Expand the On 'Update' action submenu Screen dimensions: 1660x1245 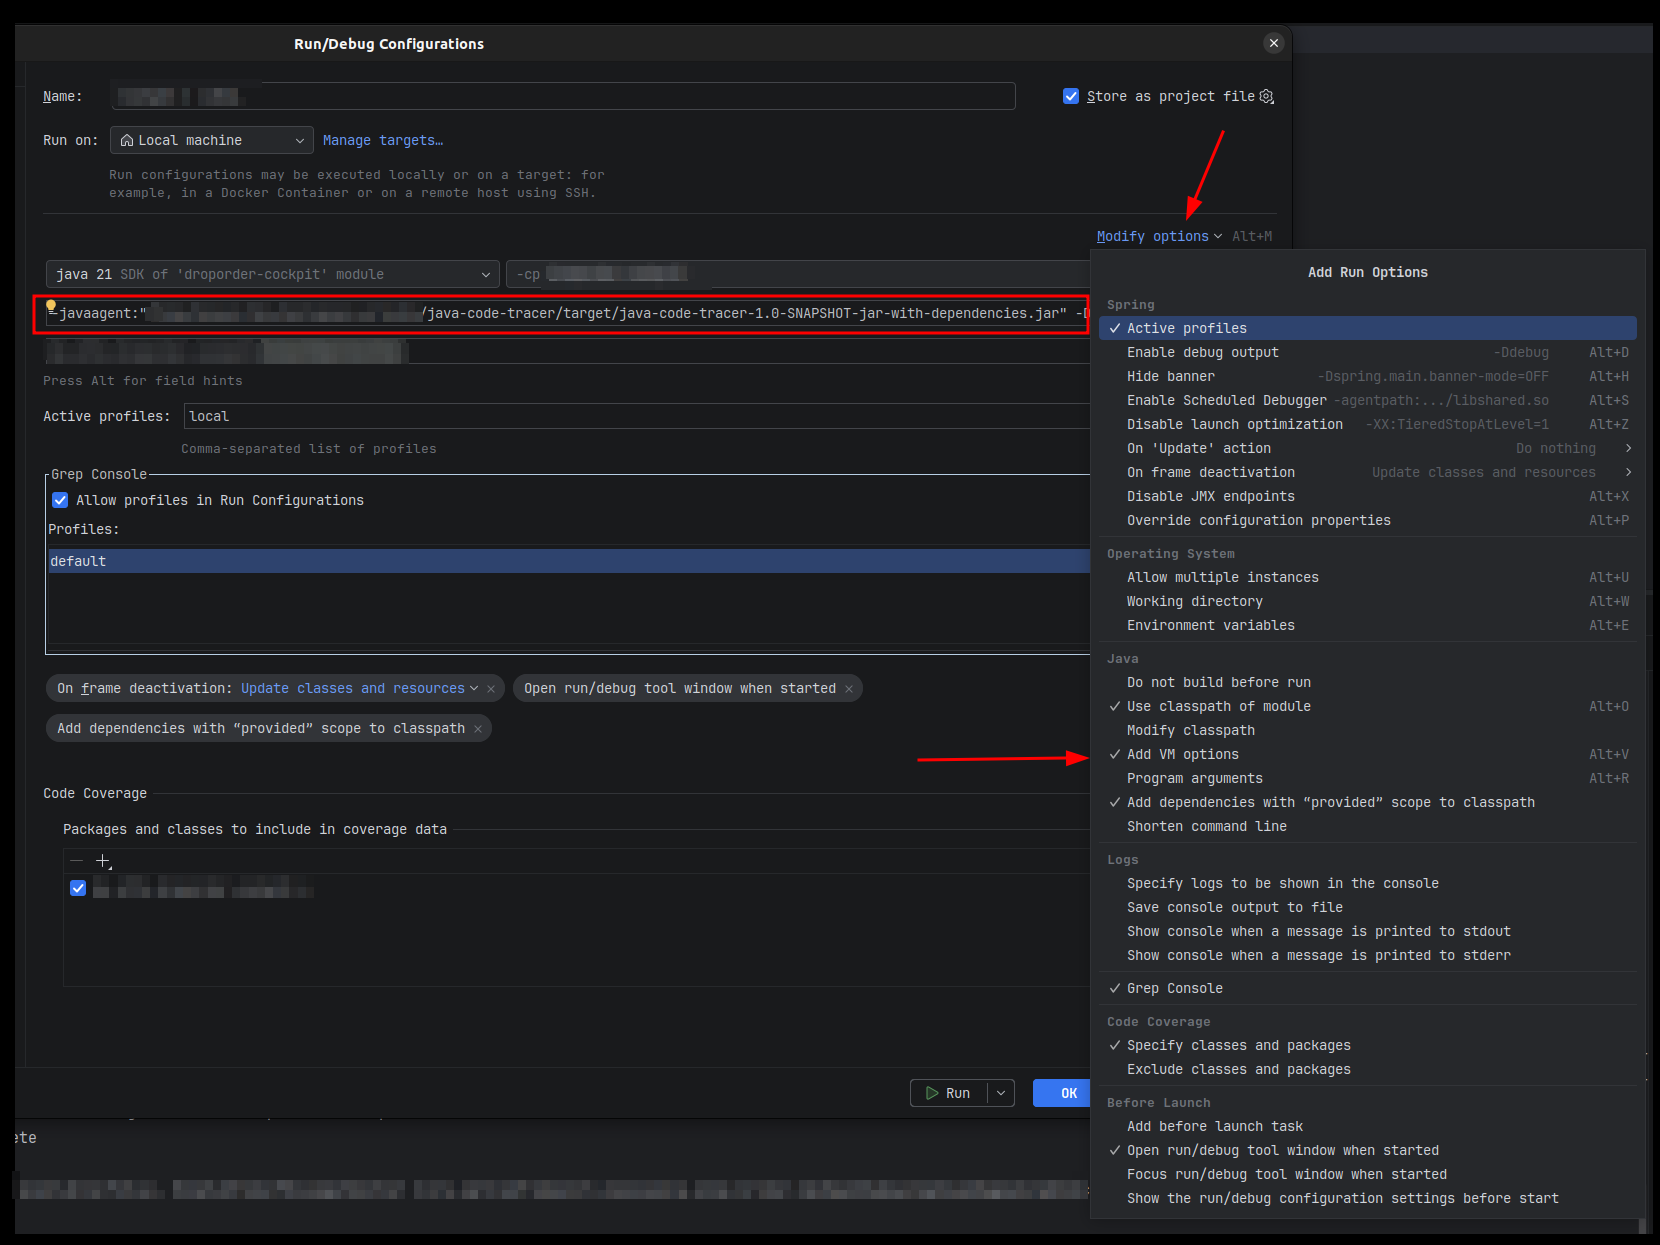(1628, 448)
